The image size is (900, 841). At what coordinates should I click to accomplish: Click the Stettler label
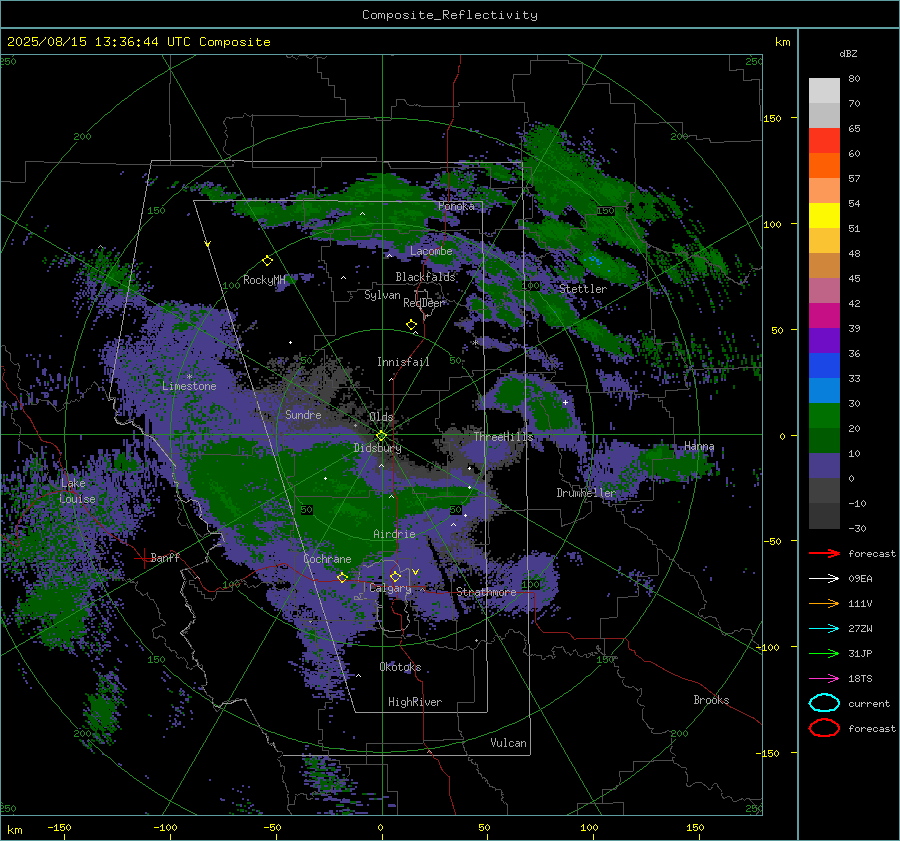pos(583,289)
